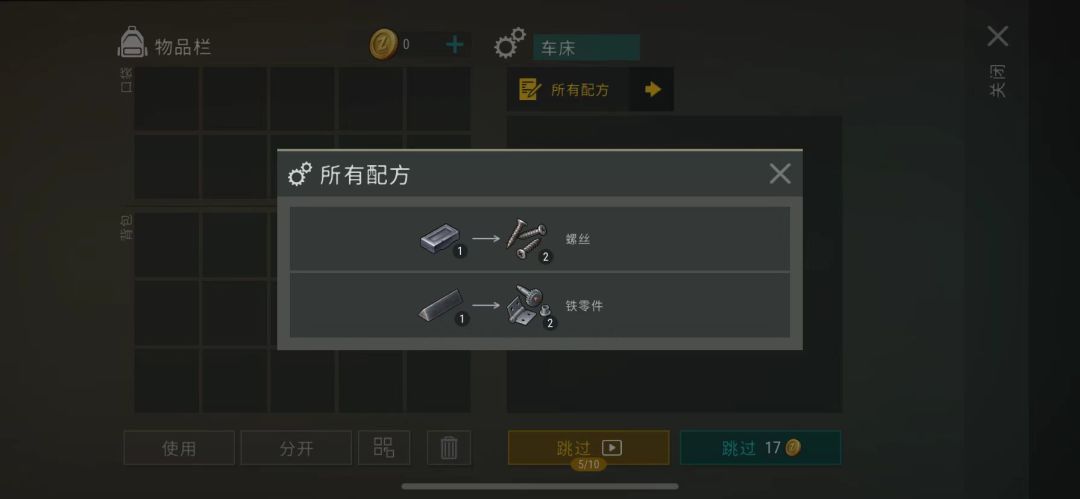Add coins with the plus icon

pos(455,45)
